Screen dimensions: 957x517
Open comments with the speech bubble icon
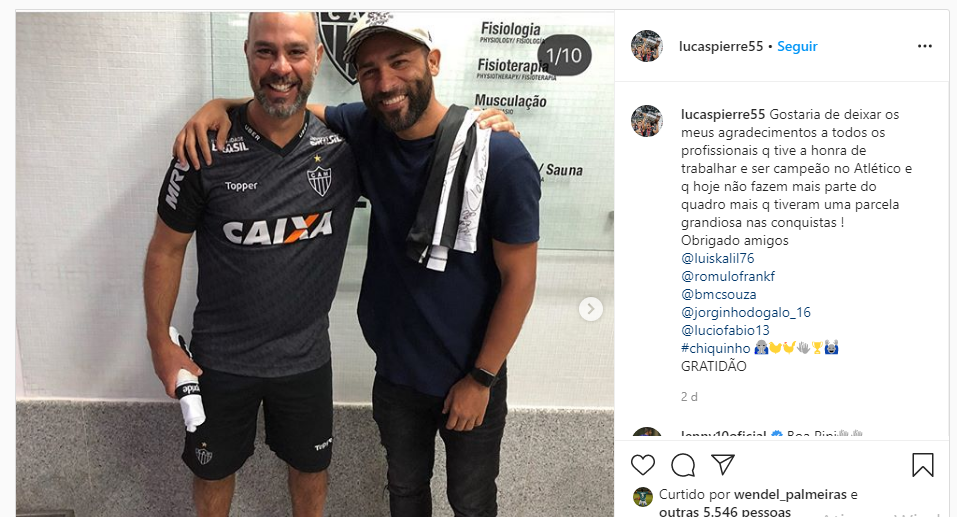(683, 465)
